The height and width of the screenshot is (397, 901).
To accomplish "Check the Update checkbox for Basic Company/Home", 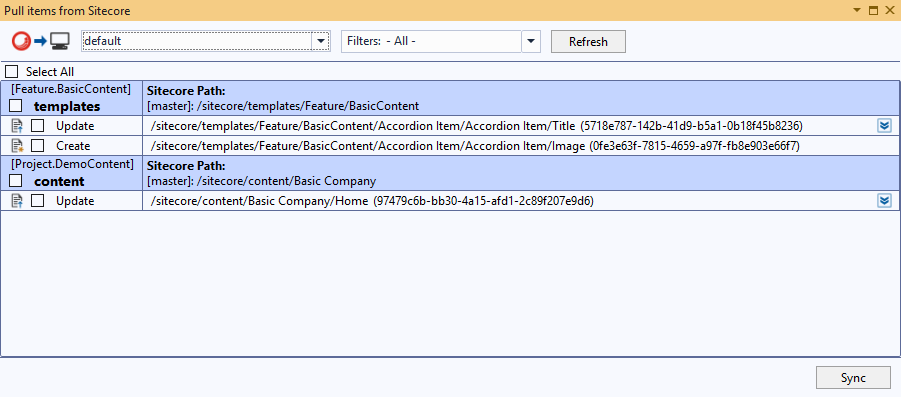I will (37, 201).
